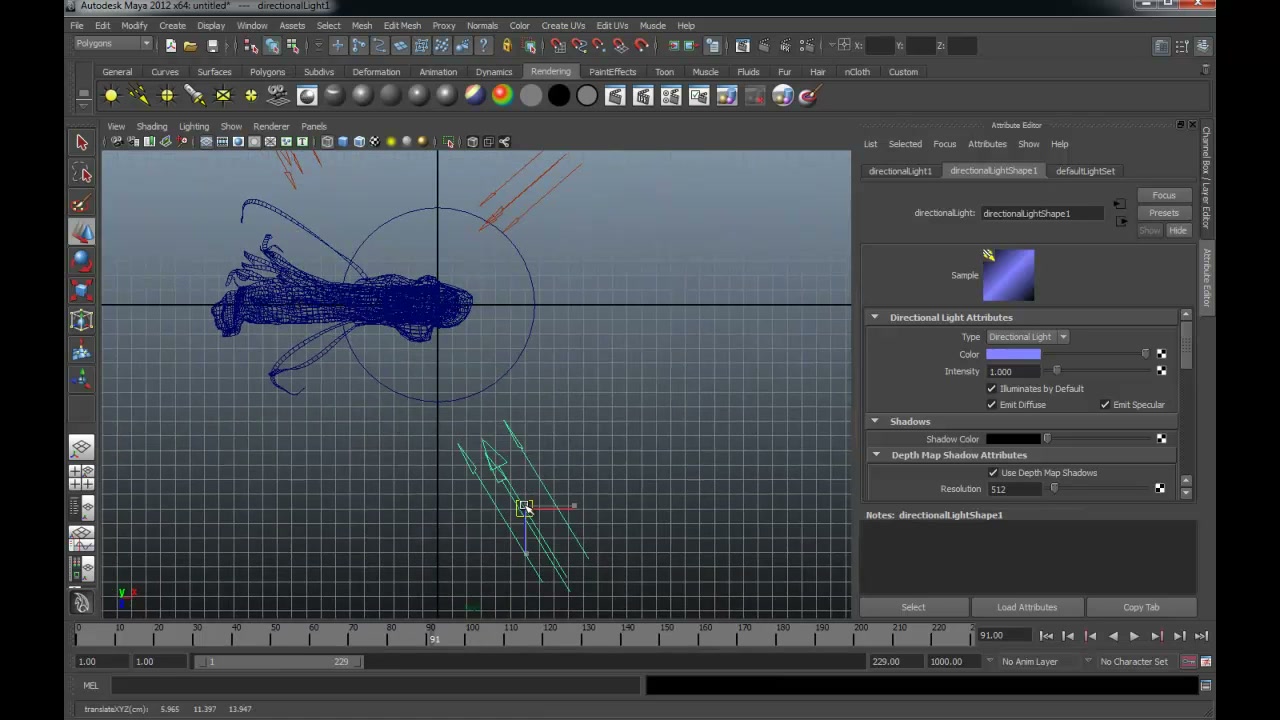Image resolution: width=1280 pixels, height=720 pixels.
Task: Activate the Move tool in the toolbox
Action: (x=82, y=233)
